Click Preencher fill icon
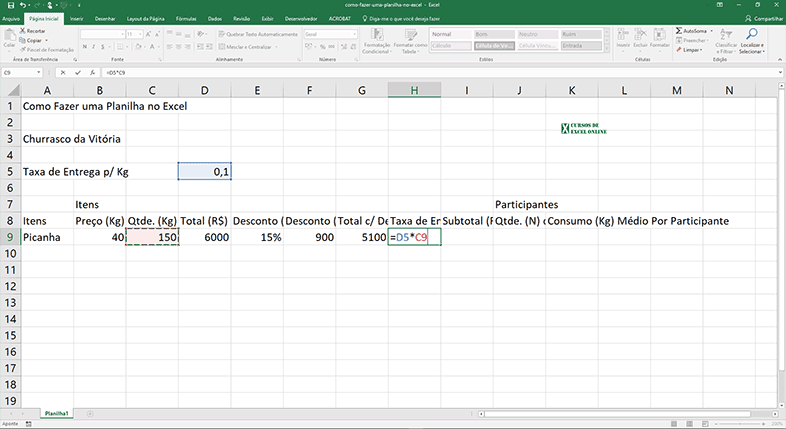 (x=679, y=40)
